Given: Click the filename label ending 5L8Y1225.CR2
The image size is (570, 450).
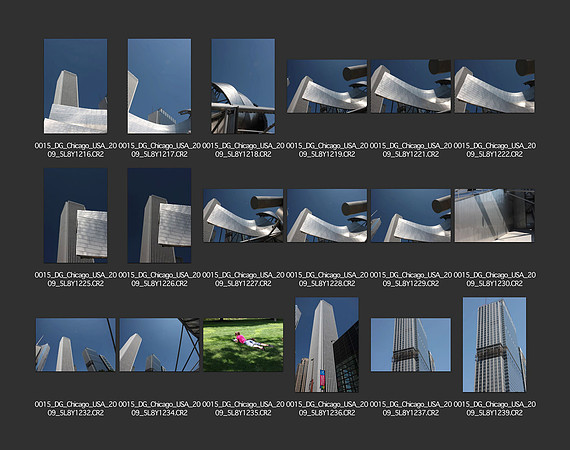Looking at the screenshot, I should click(x=76, y=279).
